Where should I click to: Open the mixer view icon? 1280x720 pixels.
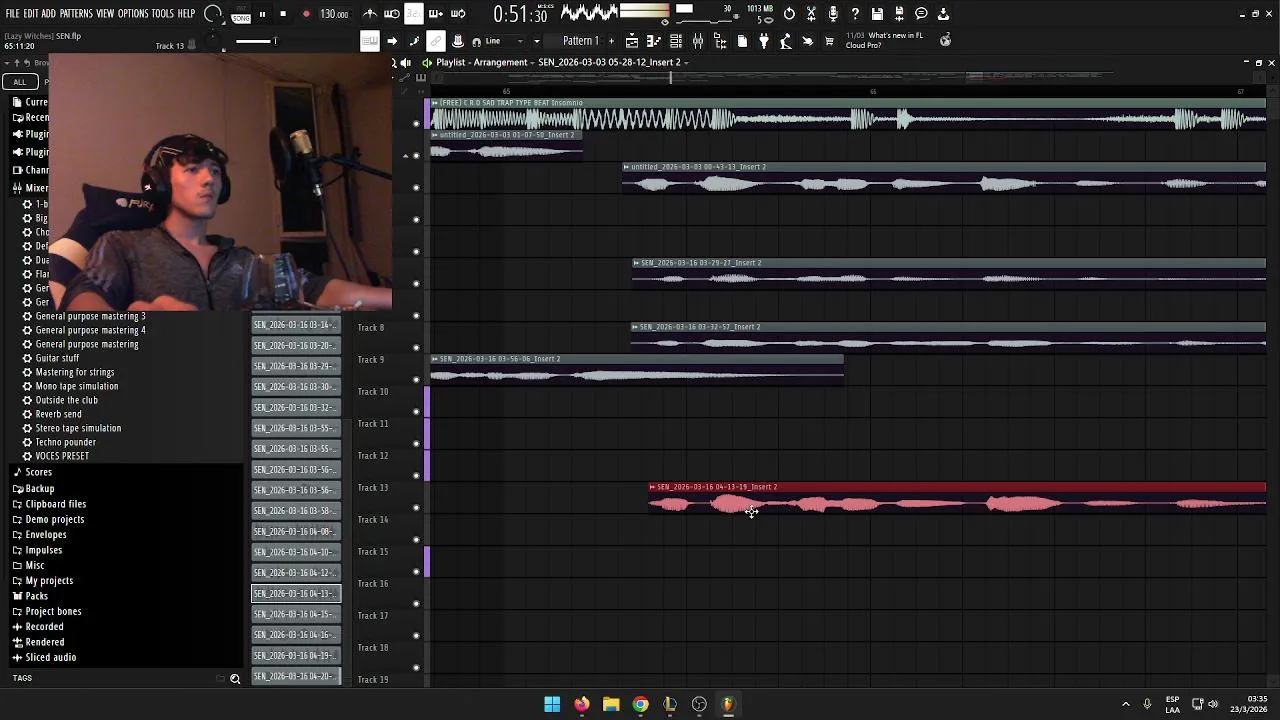pyautogui.click(x=698, y=41)
